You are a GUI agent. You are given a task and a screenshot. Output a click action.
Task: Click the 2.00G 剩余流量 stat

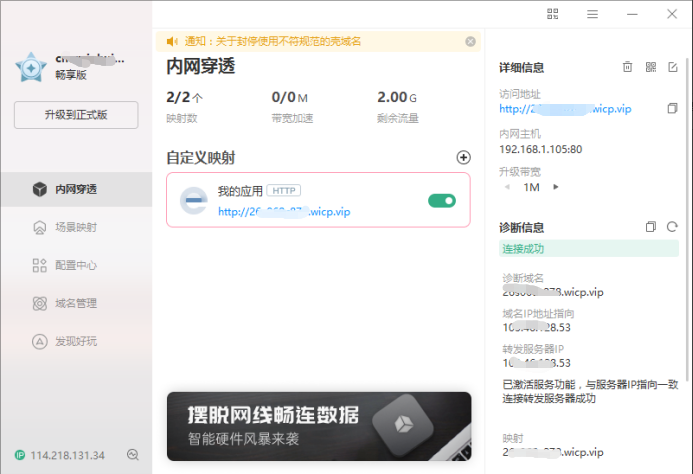pyautogui.click(x=398, y=106)
